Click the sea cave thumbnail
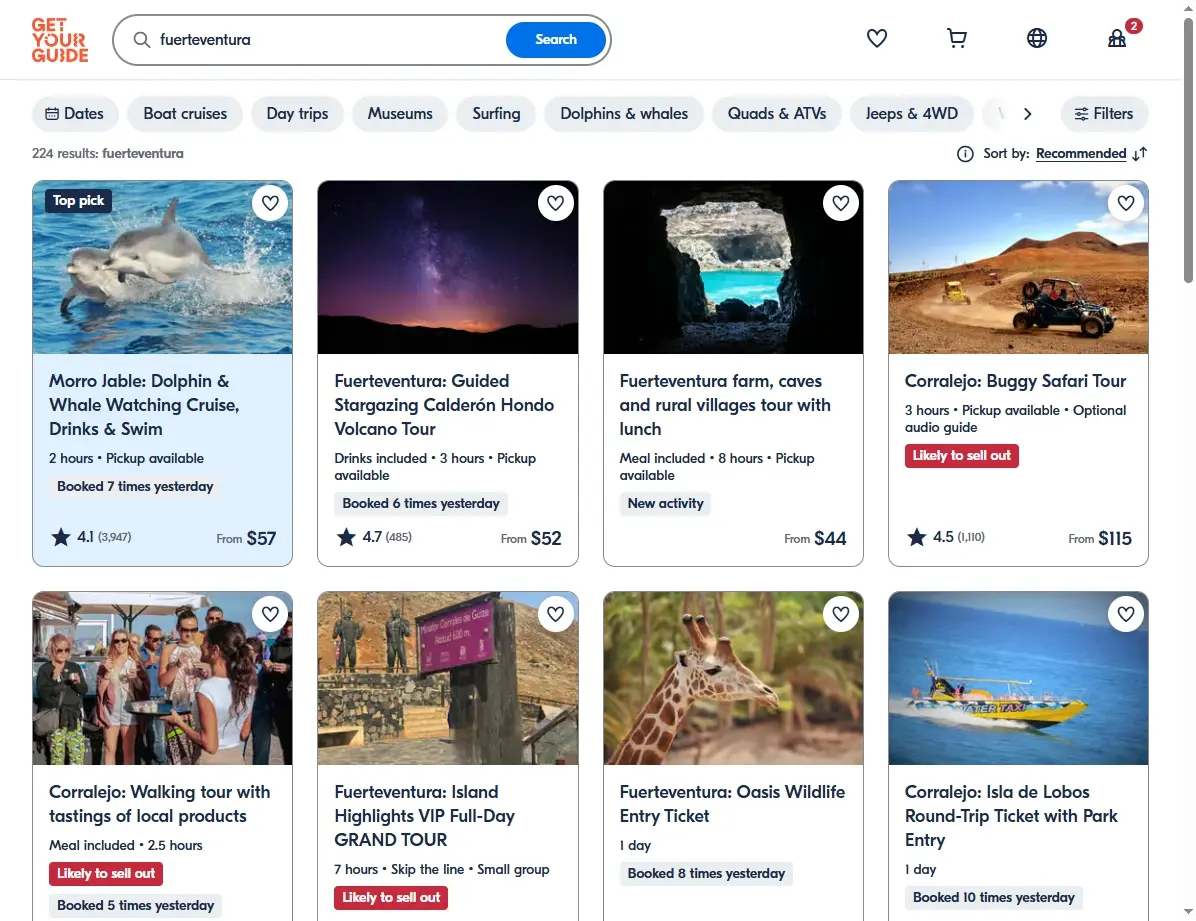 pos(733,267)
